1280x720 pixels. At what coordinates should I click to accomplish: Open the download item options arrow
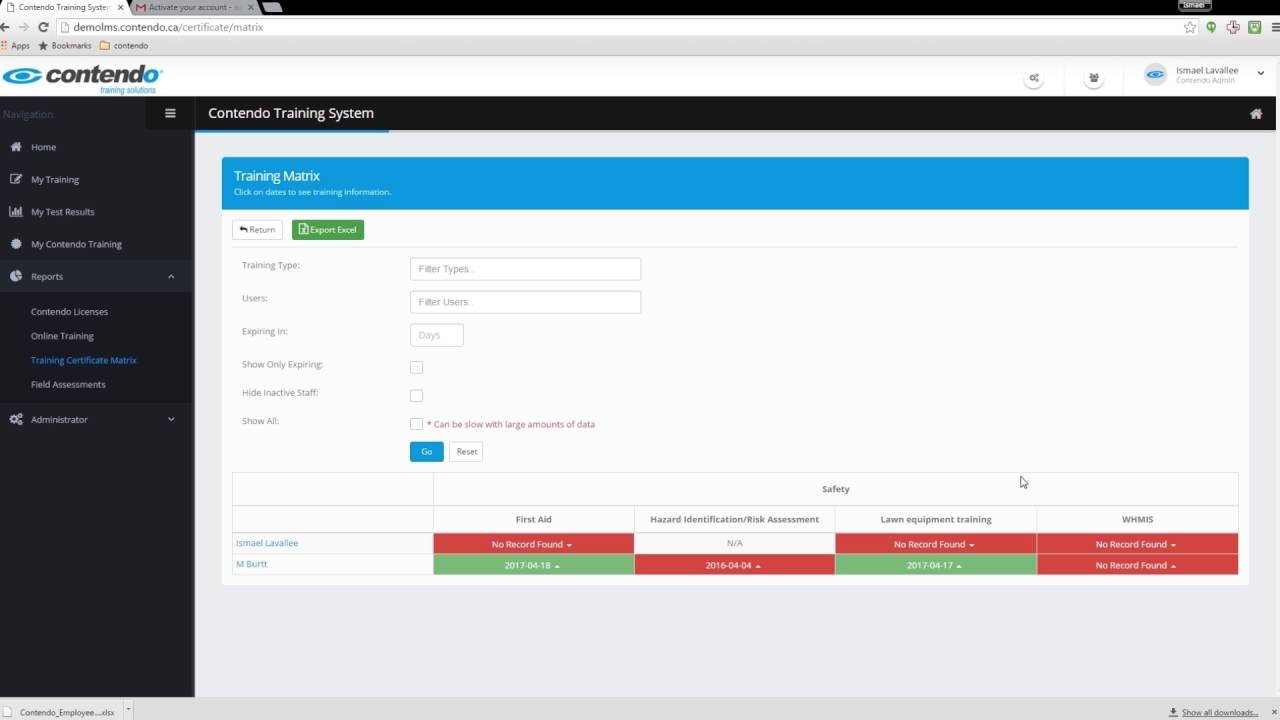(128, 712)
